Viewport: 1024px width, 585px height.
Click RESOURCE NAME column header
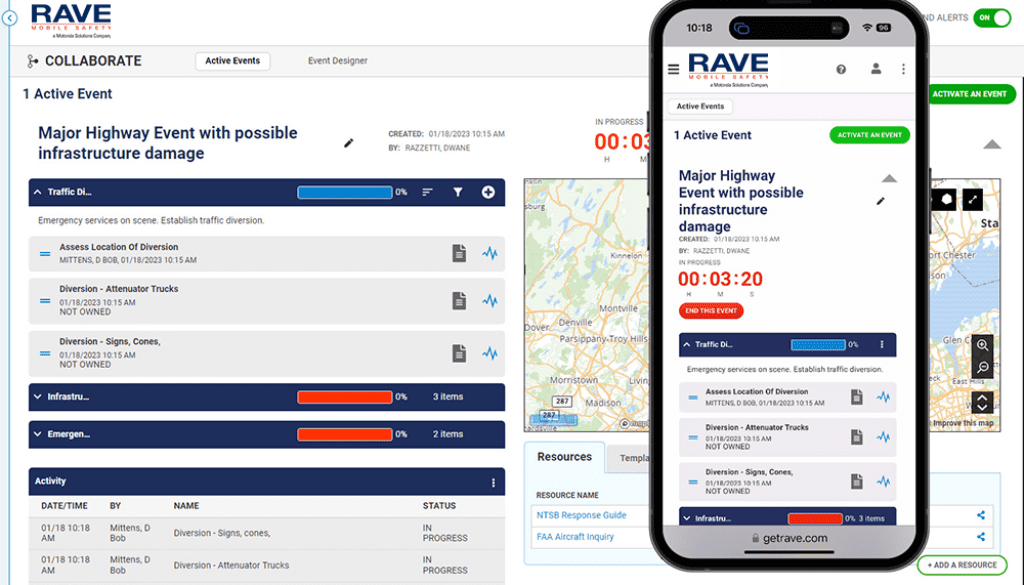[x=567, y=495]
